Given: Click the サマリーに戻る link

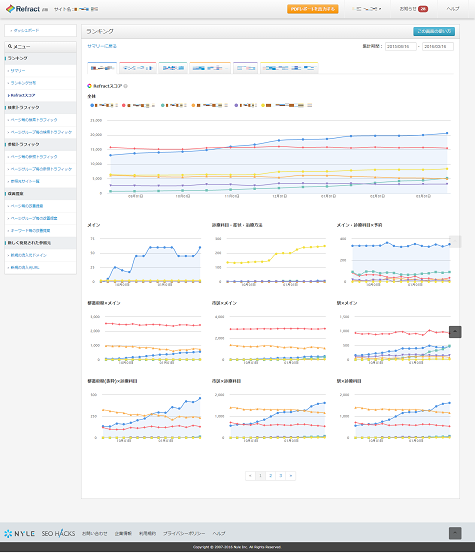Looking at the screenshot, I should (102, 46).
